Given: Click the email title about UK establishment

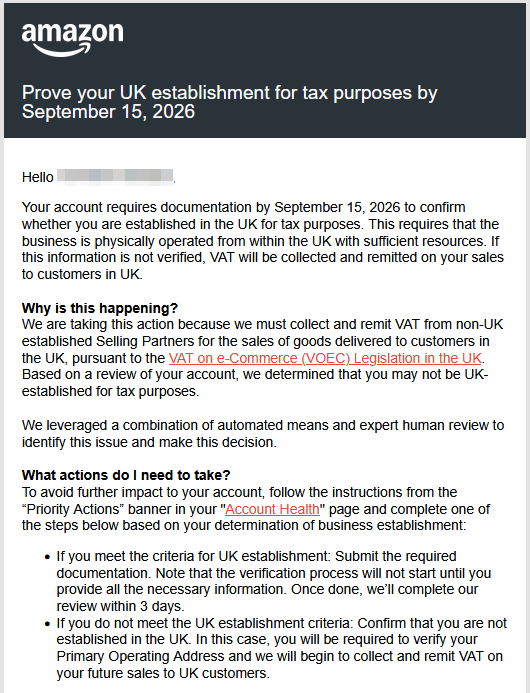Looking at the screenshot, I should 229,102.
